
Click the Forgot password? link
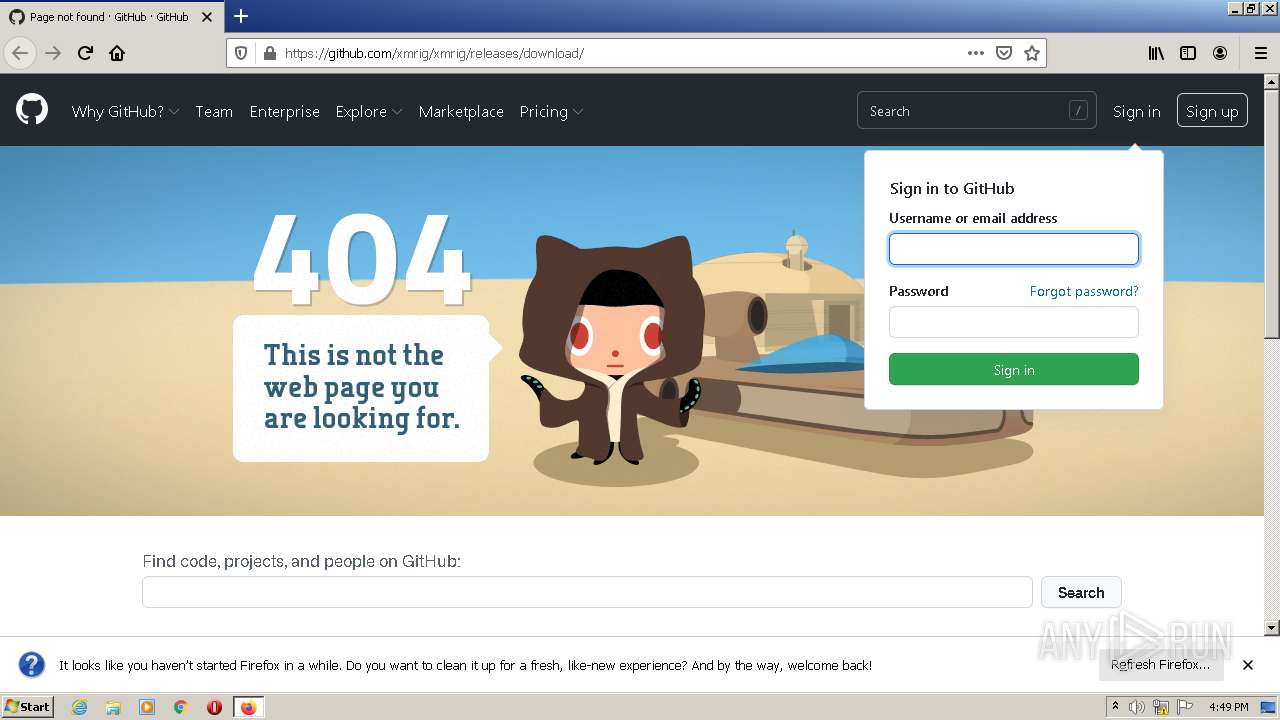pos(1084,291)
